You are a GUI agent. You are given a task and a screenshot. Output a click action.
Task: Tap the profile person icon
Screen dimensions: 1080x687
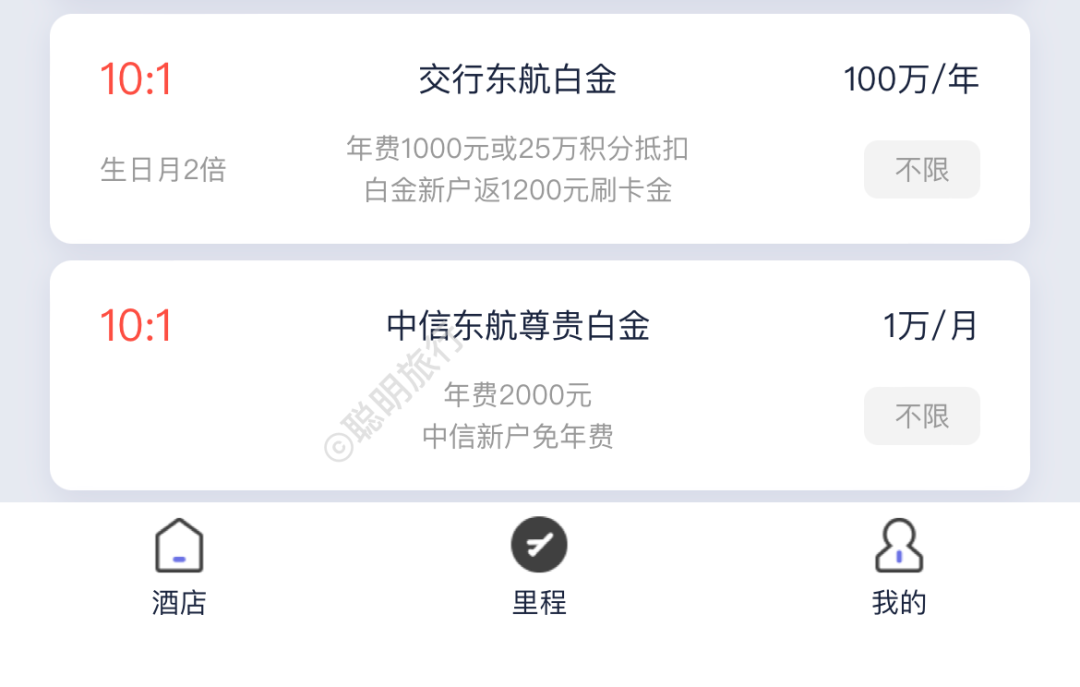[x=898, y=546]
